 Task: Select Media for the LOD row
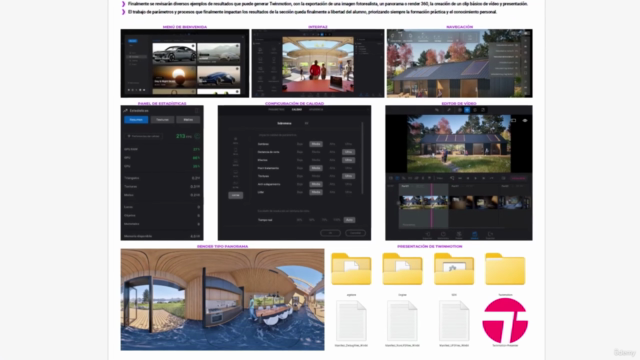coord(316,192)
